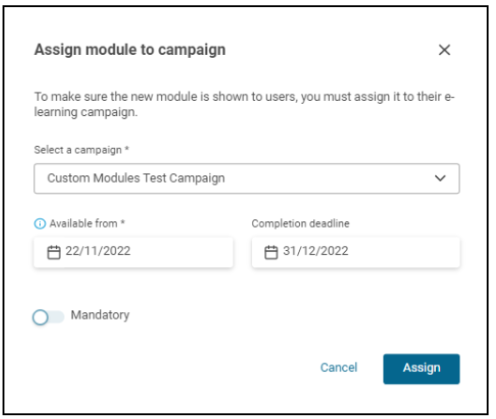Click the info icon beside Available from
Image resolution: width=496 pixels, height=419 pixels.
point(40,223)
